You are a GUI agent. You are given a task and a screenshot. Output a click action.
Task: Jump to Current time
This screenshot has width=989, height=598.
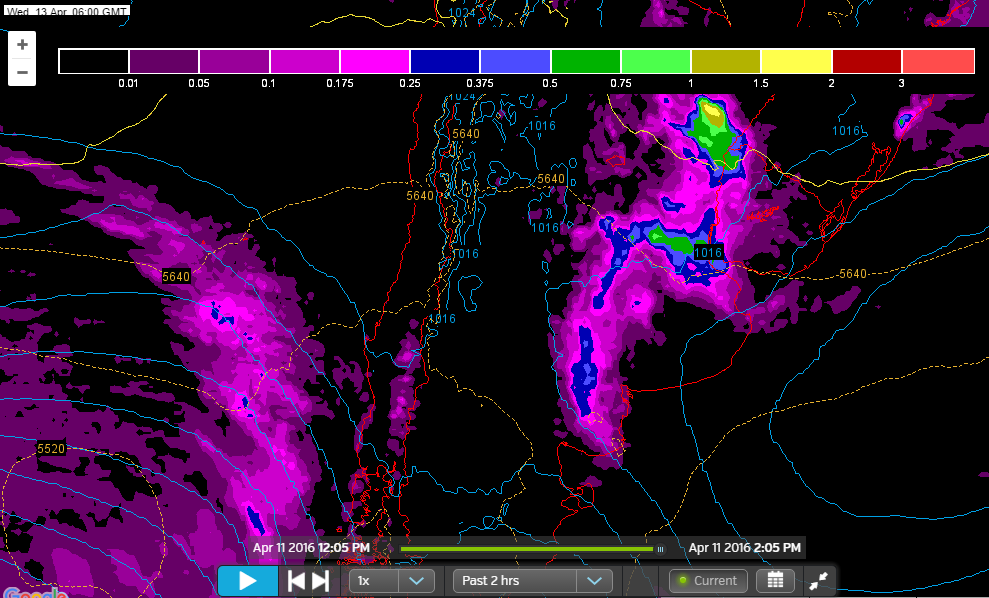pyautogui.click(x=708, y=580)
